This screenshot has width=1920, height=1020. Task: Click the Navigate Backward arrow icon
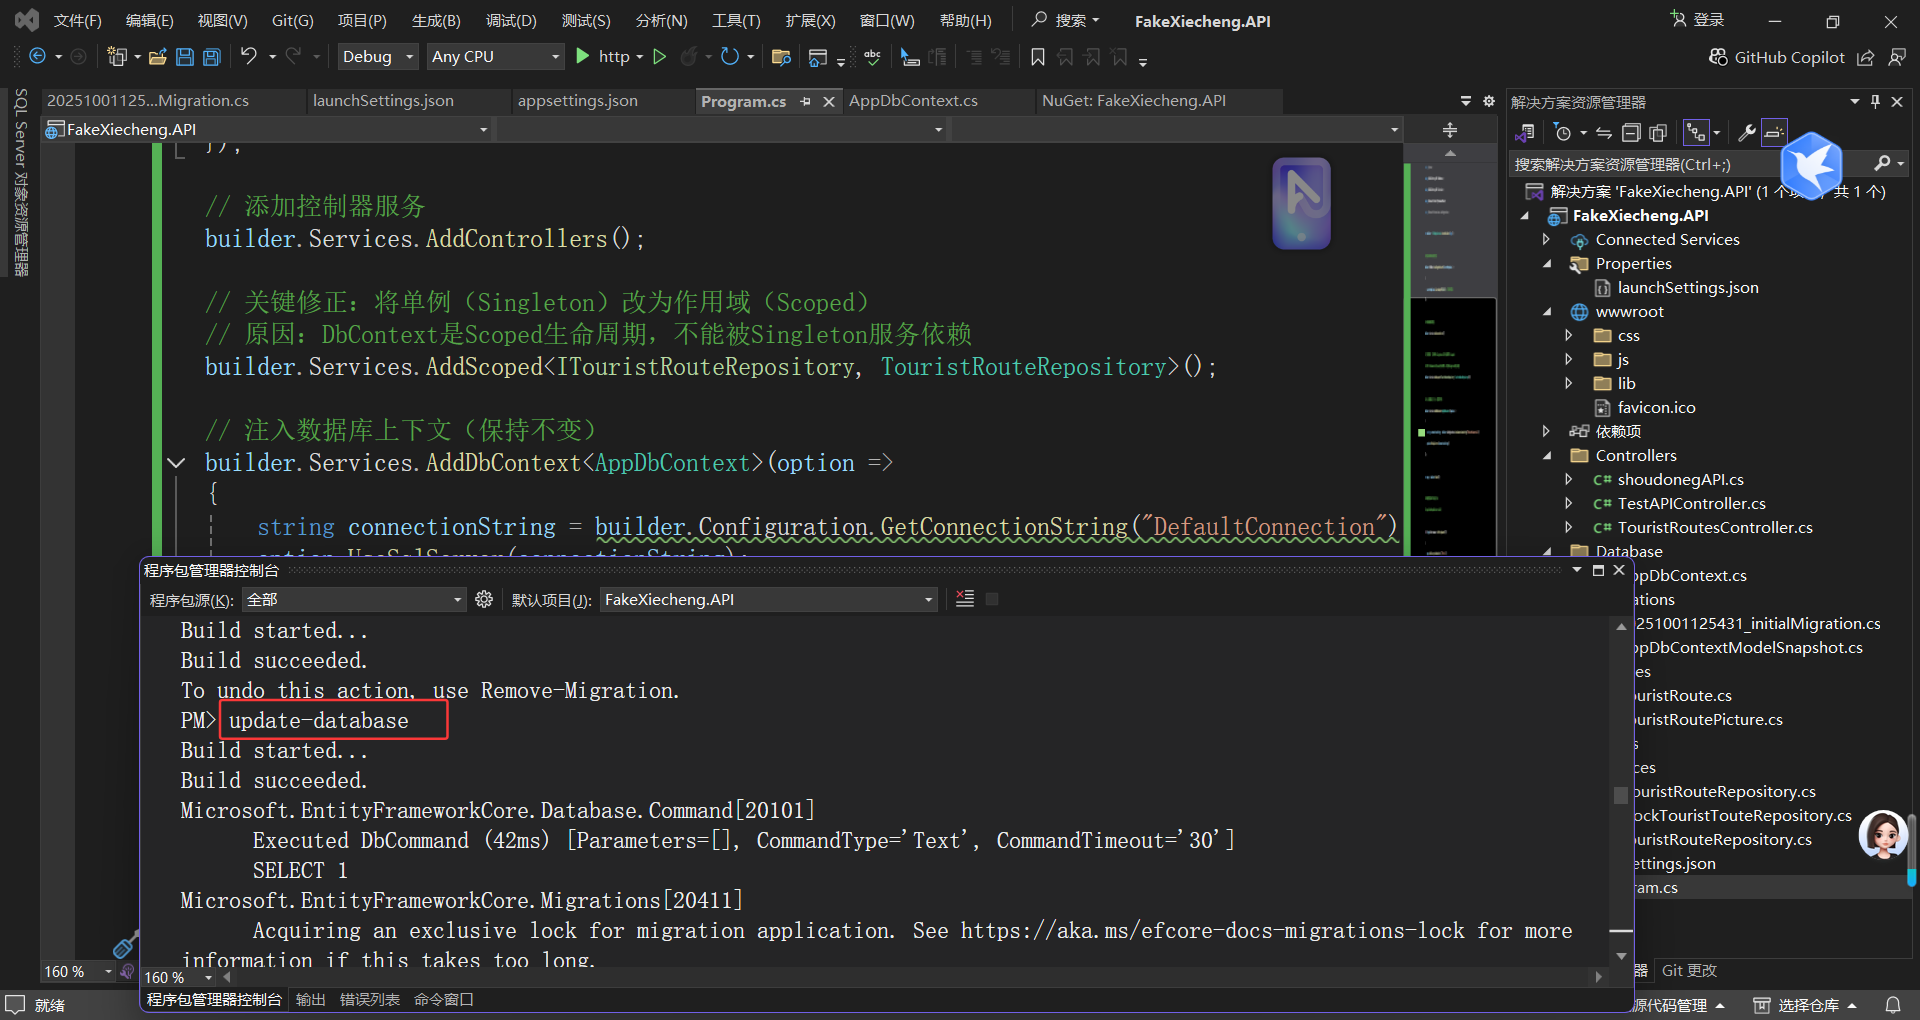(x=37, y=57)
